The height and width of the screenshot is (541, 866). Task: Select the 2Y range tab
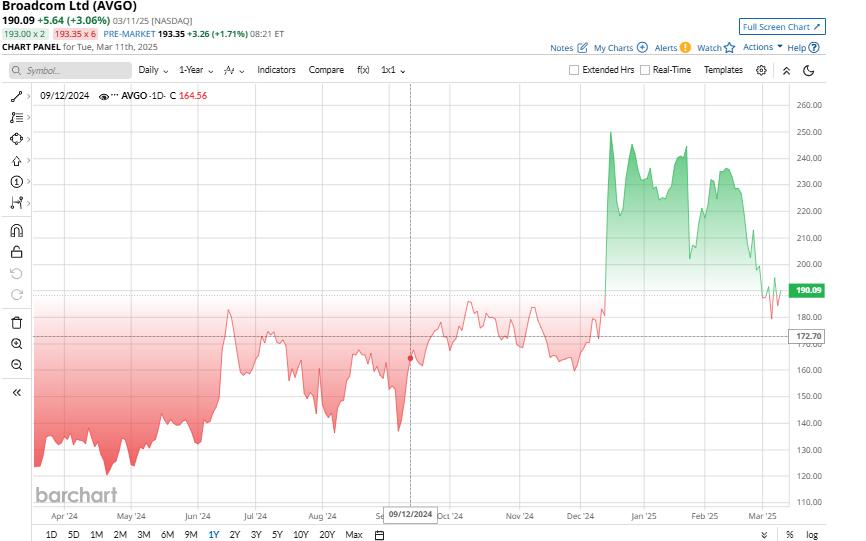click(x=235, y=534)
